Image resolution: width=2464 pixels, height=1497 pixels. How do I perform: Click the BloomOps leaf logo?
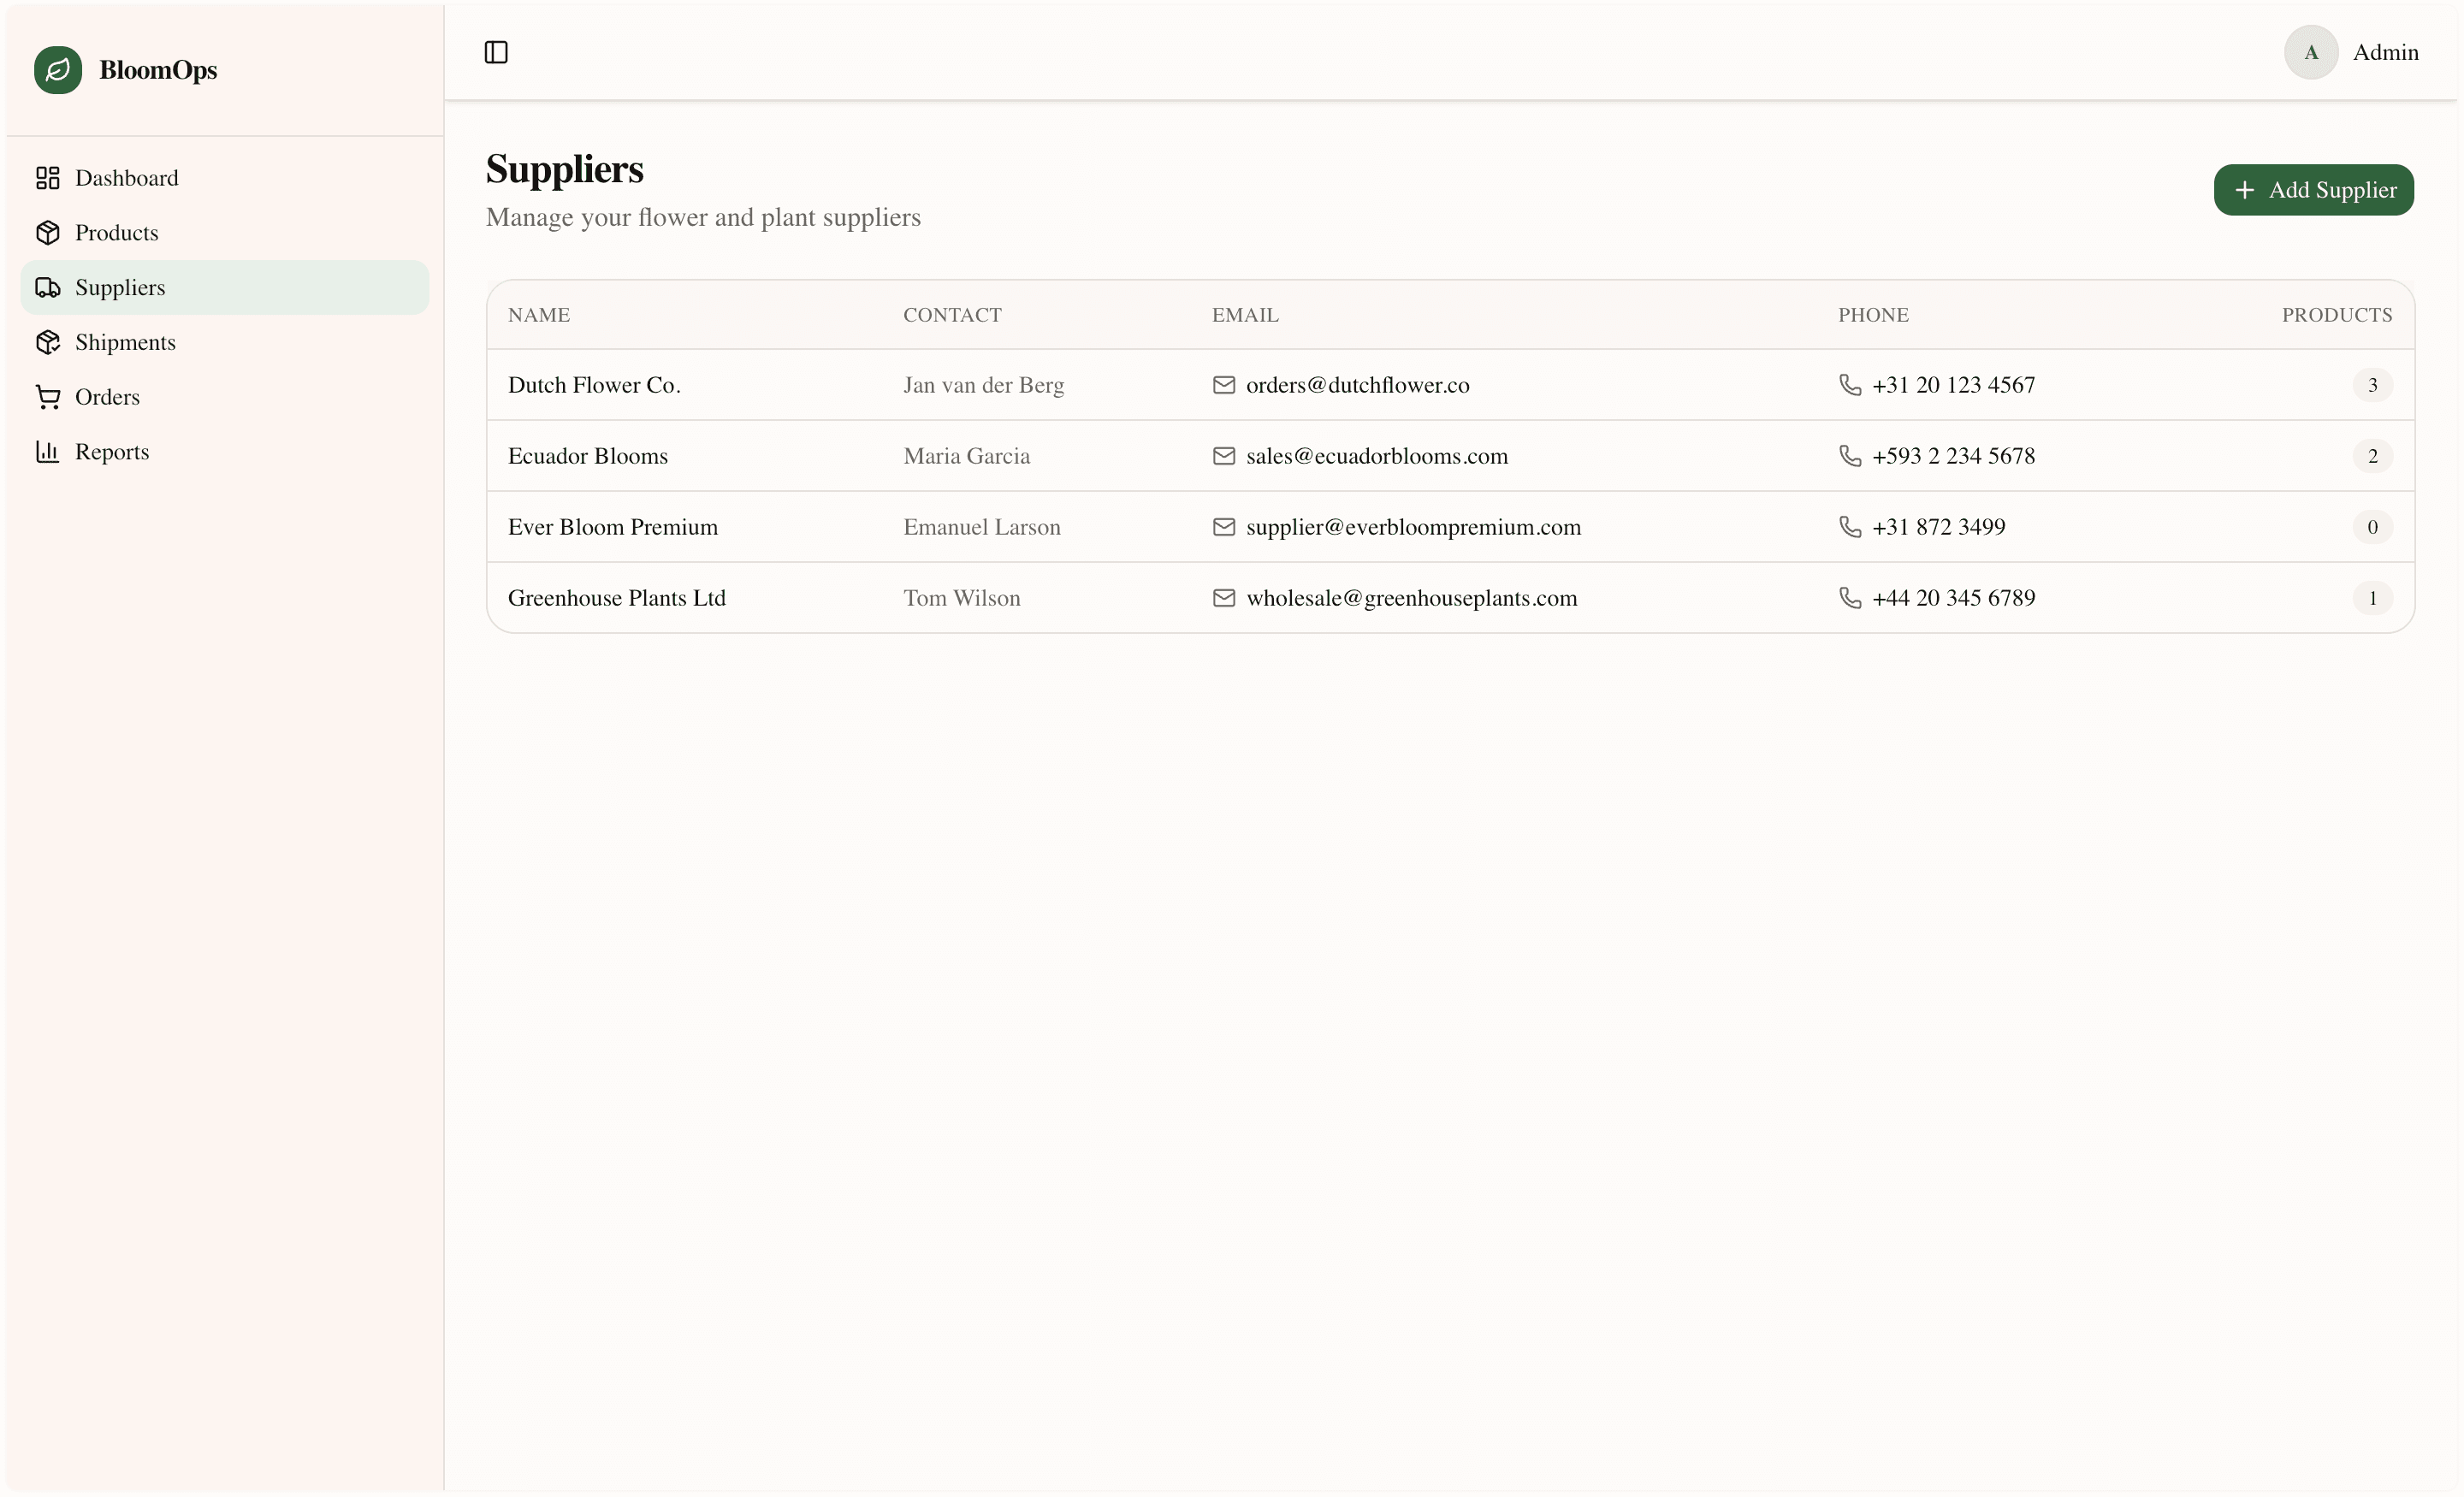coord(58,70)
